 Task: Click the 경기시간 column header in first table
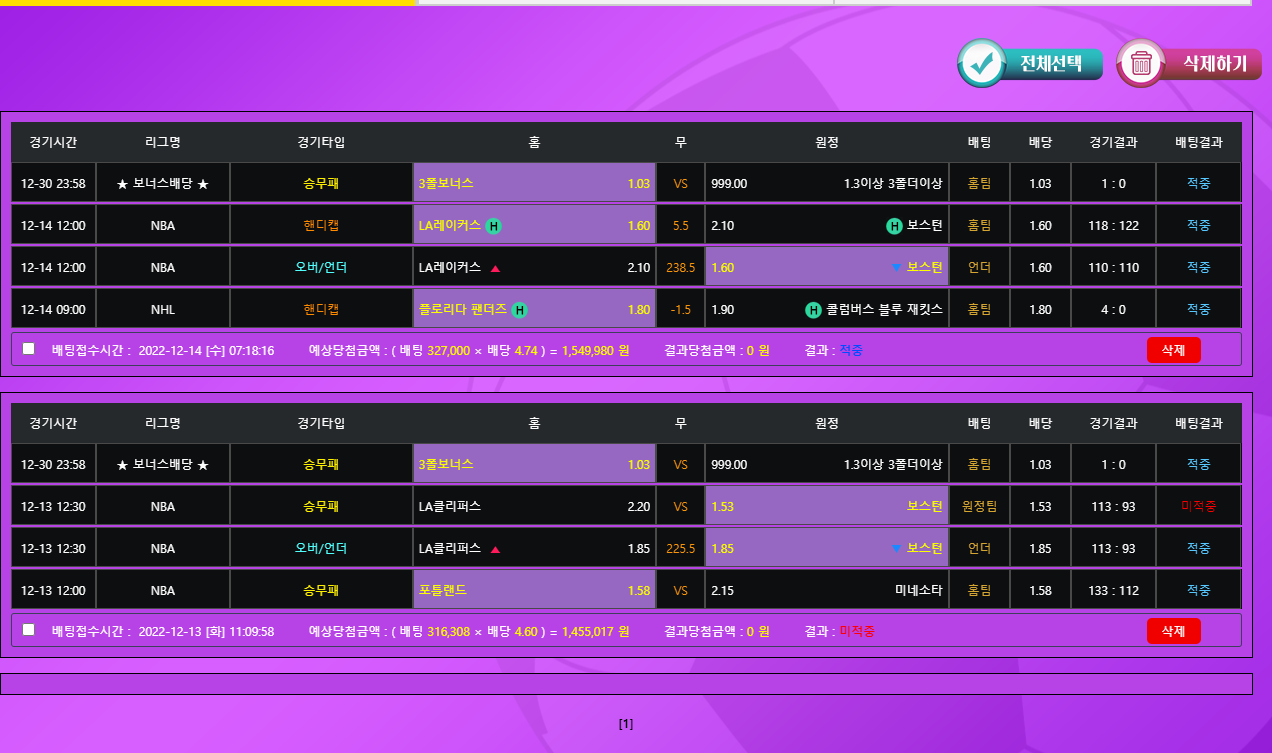coord(54,142)
